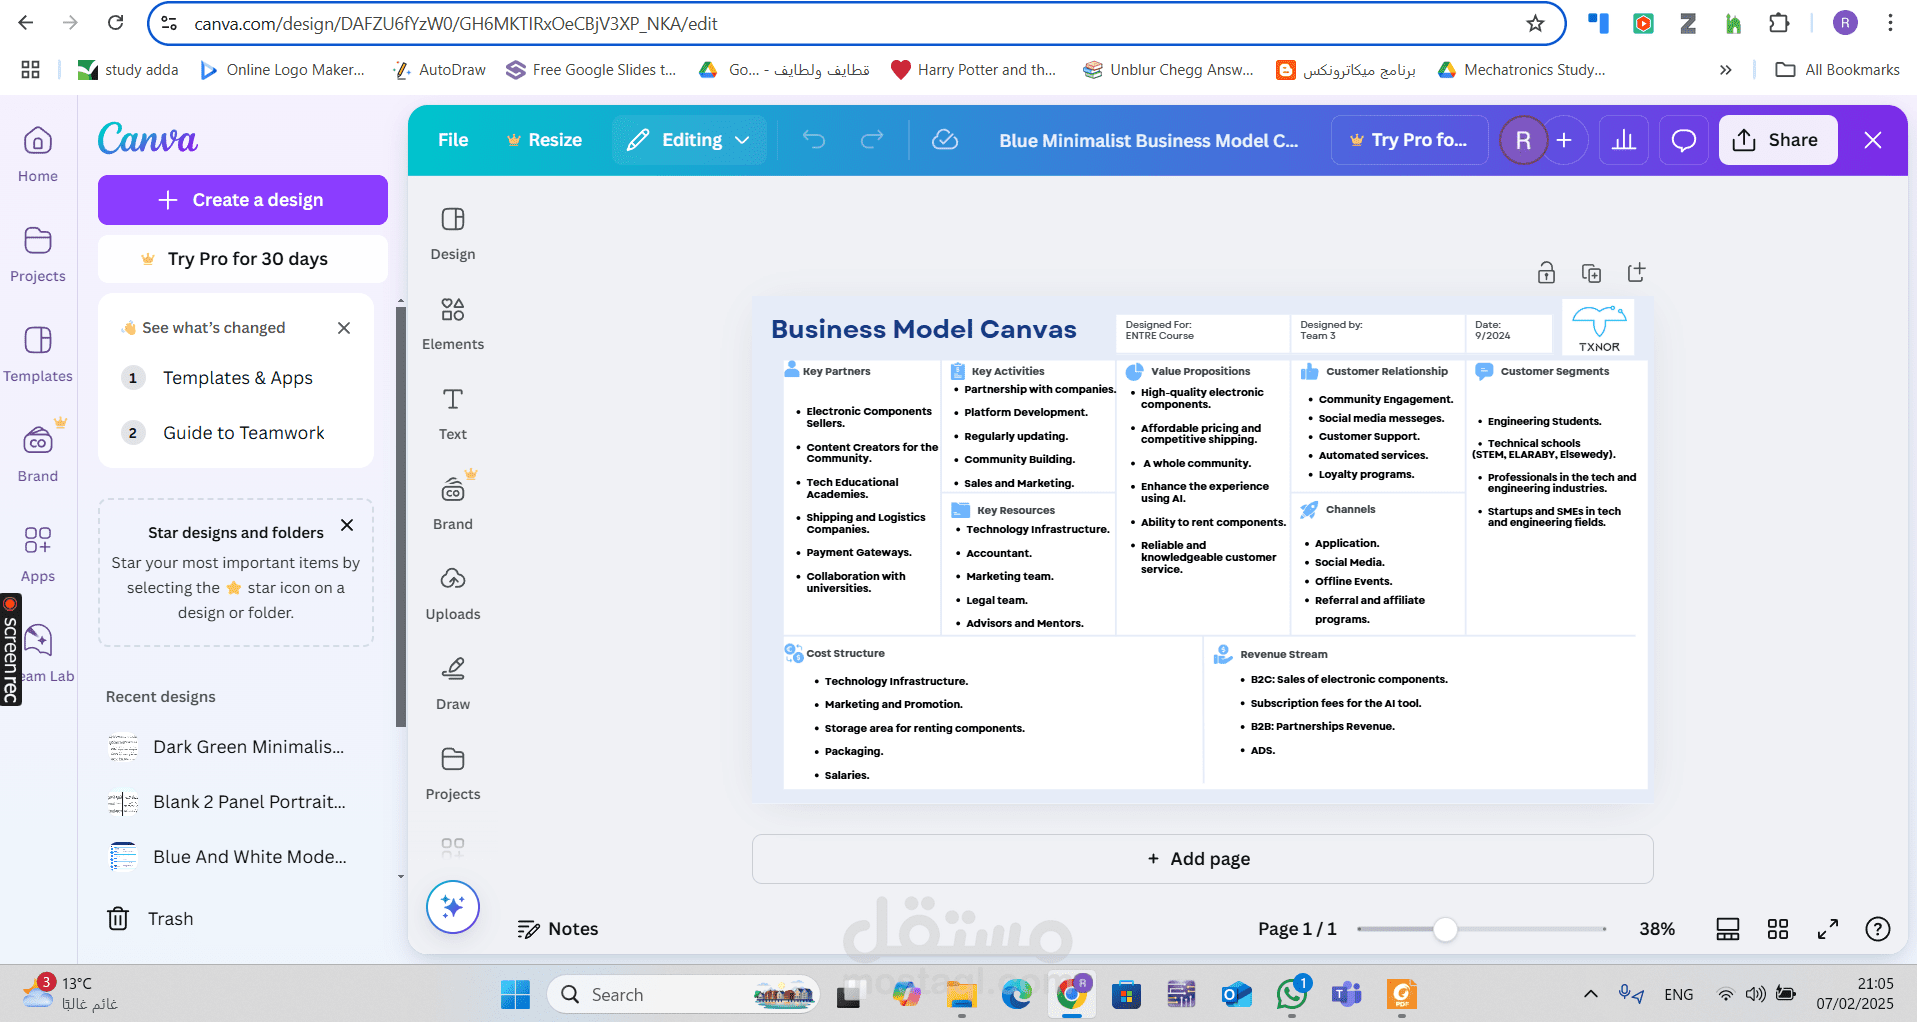1917x1022 pixels.
Task: Open the Canva Home icon
Action: [x=38, y=154]
